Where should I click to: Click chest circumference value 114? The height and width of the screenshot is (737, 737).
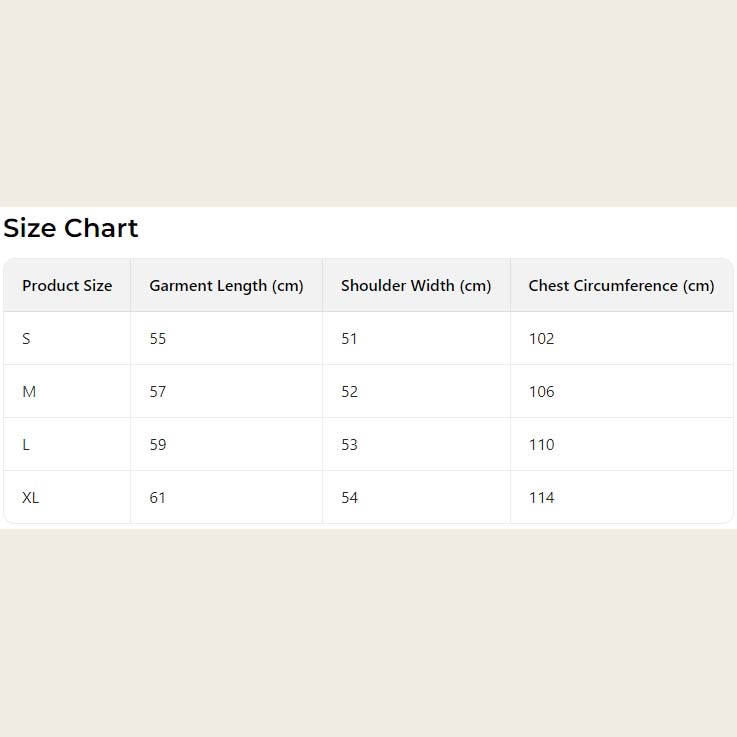(541, 498)
